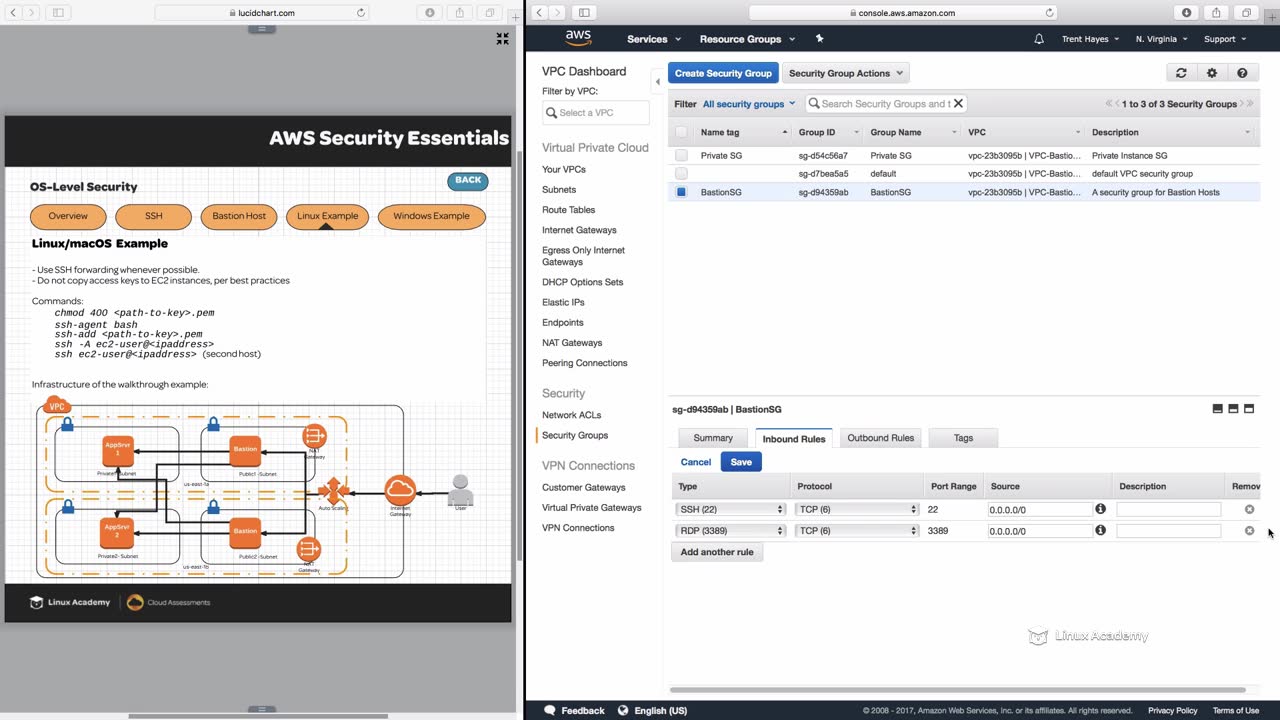Click the Bastion host in the Public1 subnet
Screen dimensions: 1280x720
pos(245,451)
